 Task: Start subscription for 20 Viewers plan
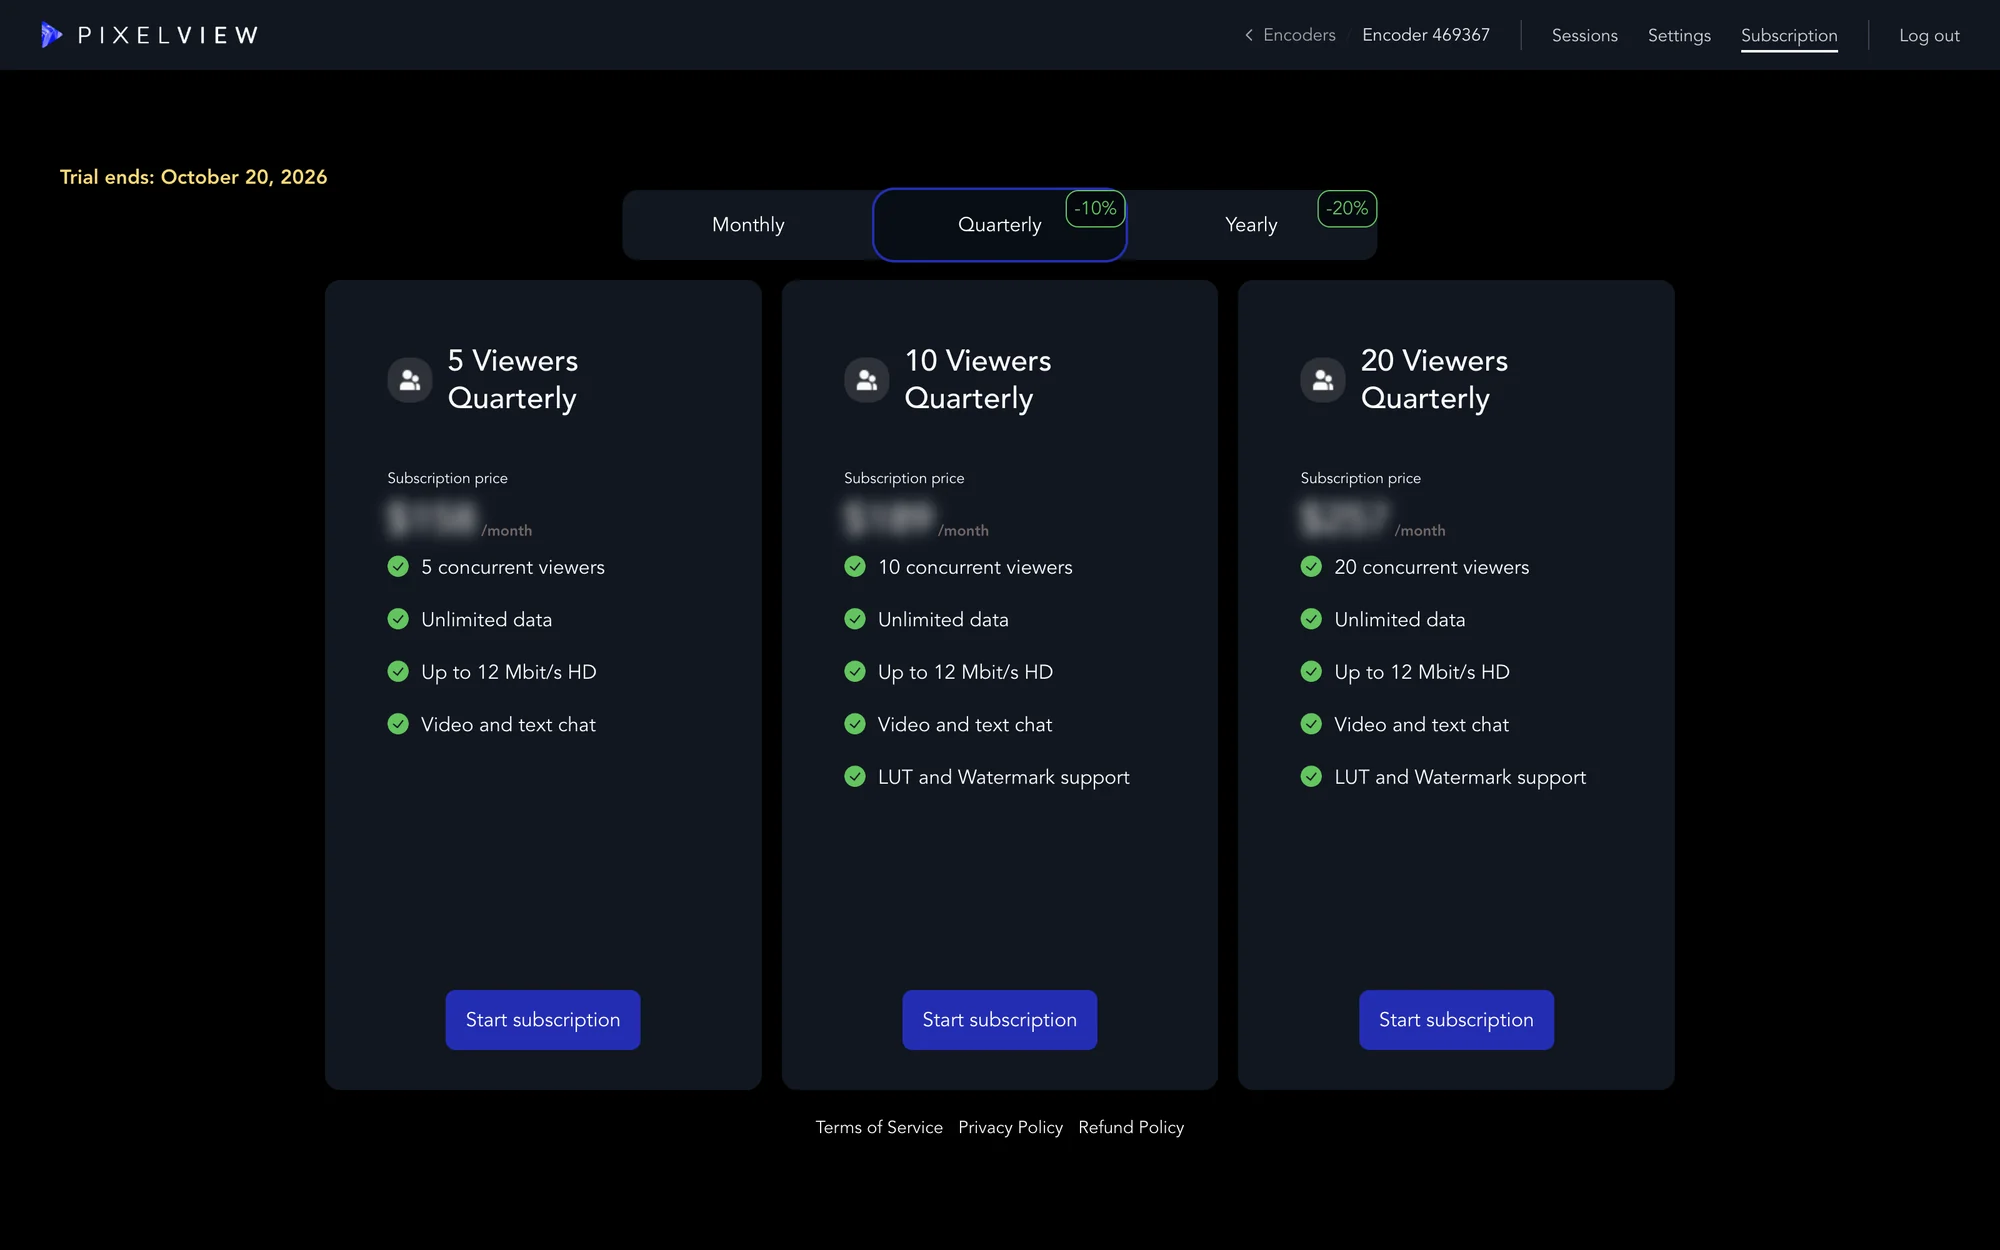click(1456, 1020)
